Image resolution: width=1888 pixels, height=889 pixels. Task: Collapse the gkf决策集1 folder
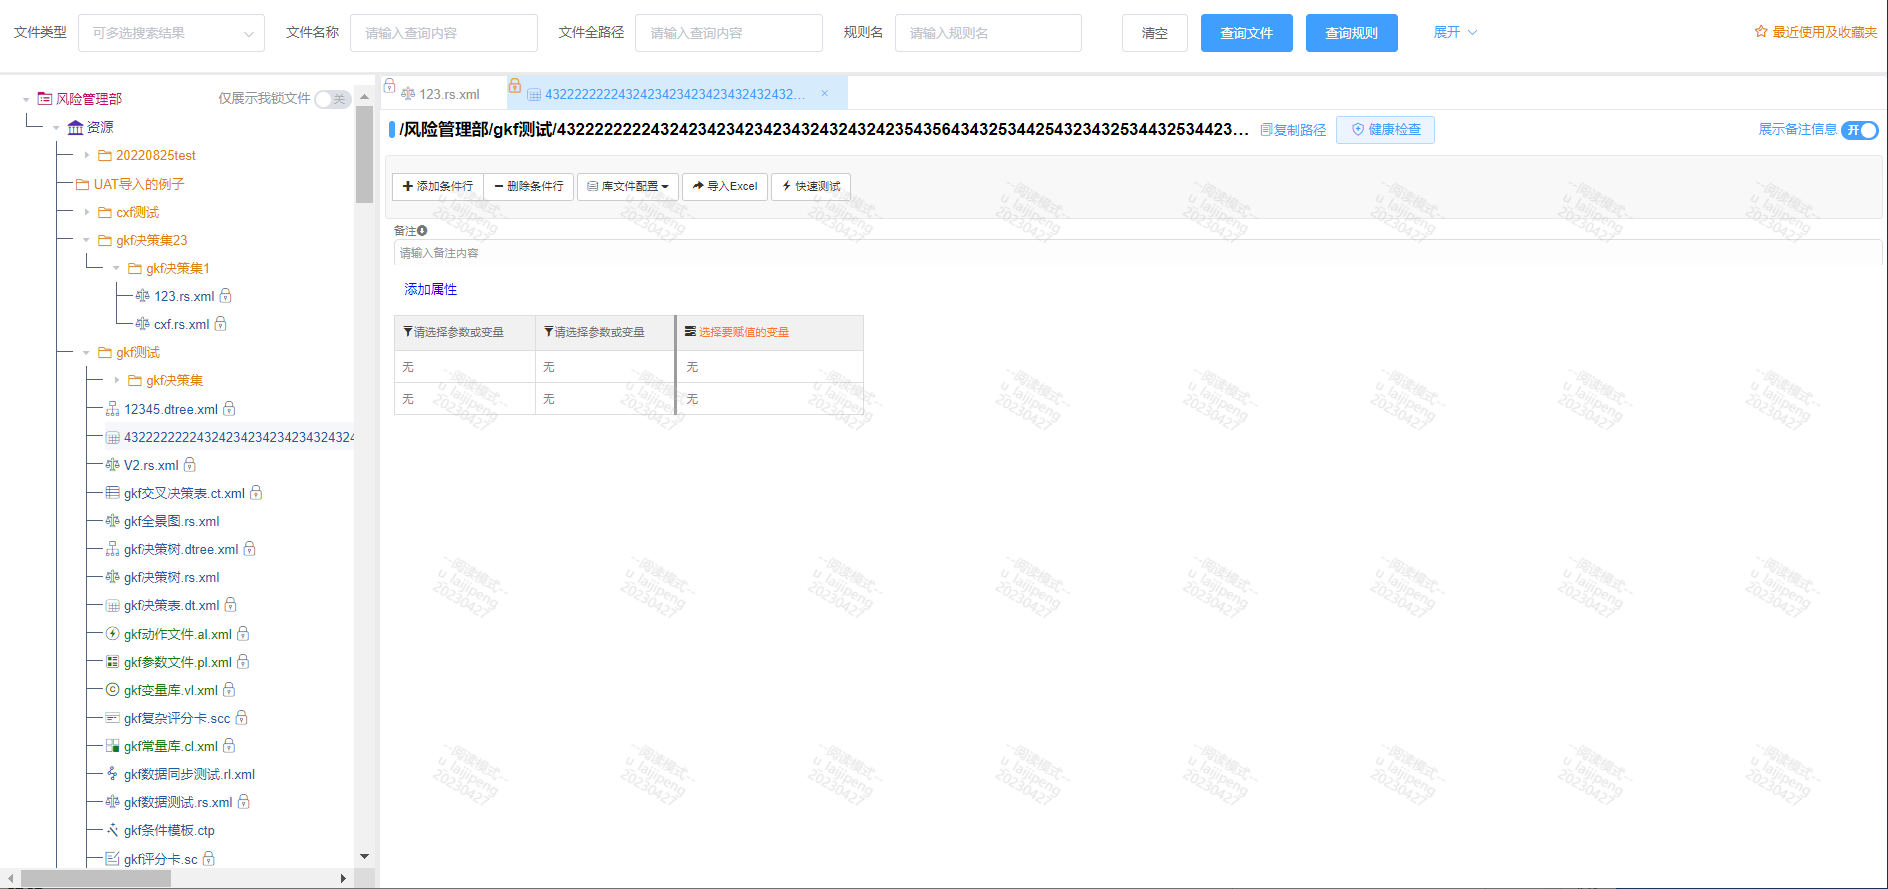pyautogui.click(x=117, y=268)
